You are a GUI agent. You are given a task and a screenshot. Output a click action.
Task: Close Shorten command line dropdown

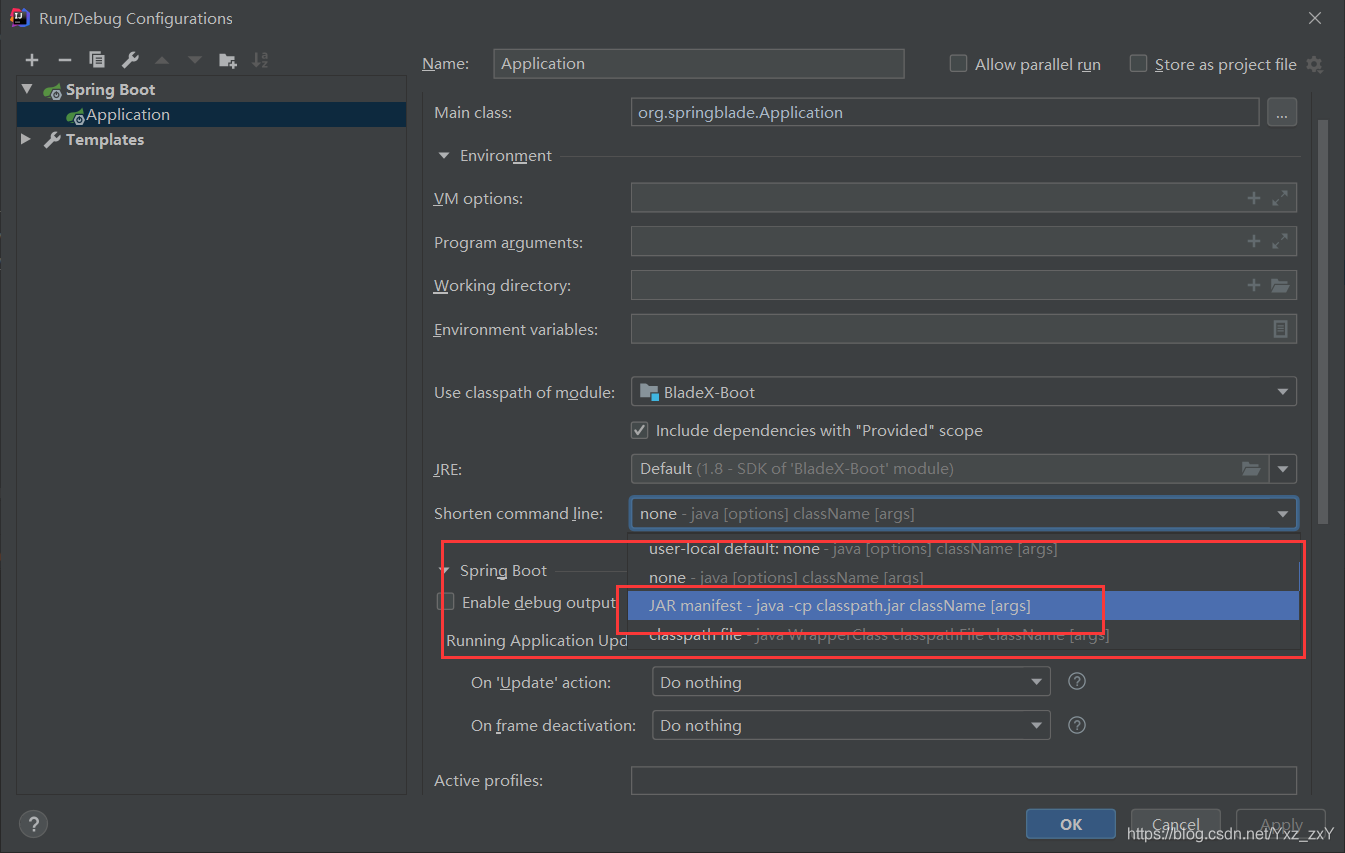coord(1283,514)
